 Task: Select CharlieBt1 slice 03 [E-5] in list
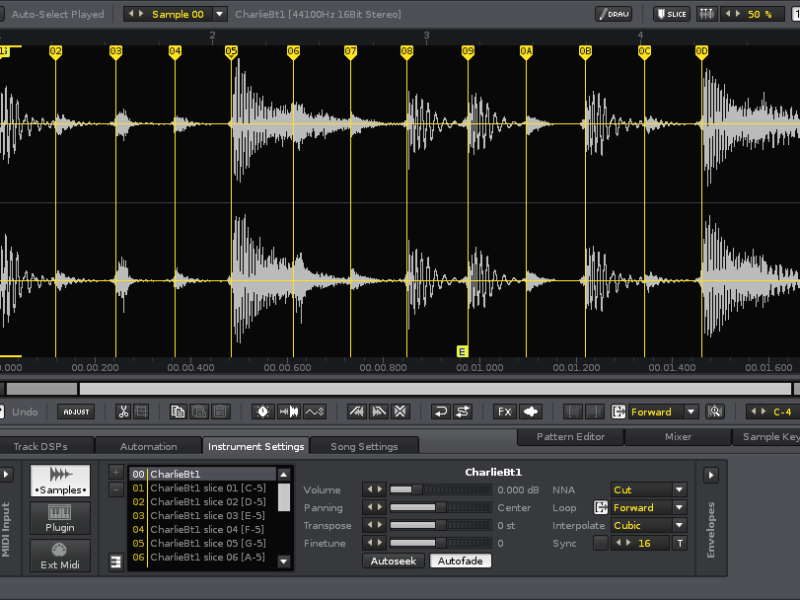coord(207,515)
